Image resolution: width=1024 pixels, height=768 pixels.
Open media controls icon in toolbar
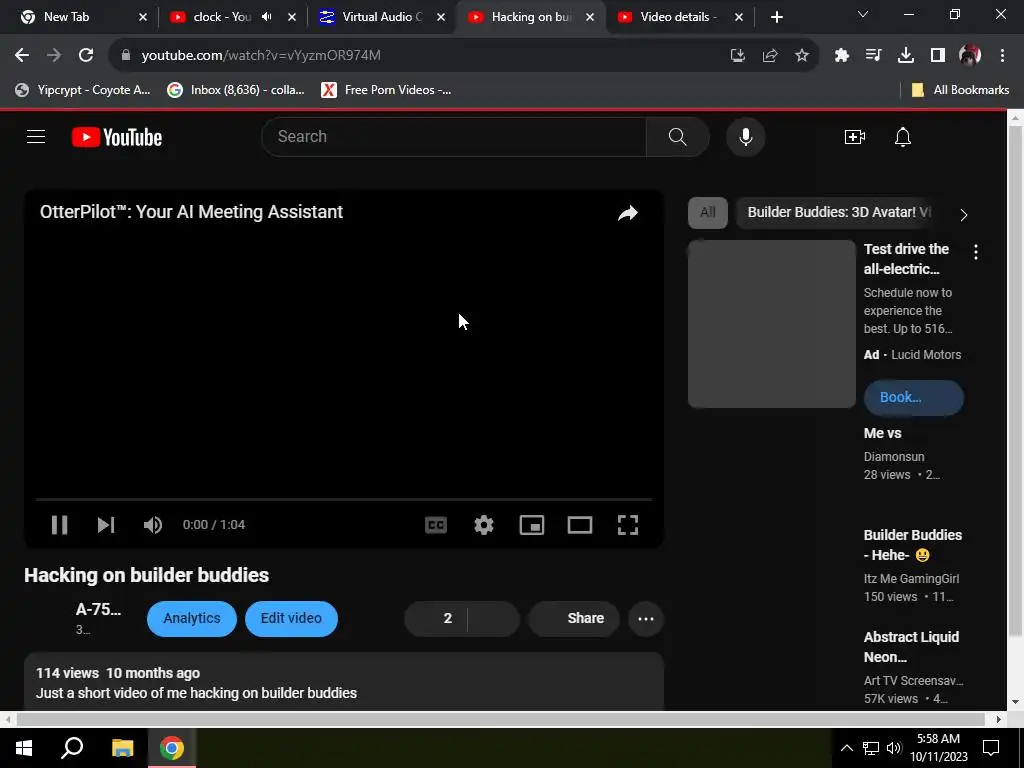point(873,56)
